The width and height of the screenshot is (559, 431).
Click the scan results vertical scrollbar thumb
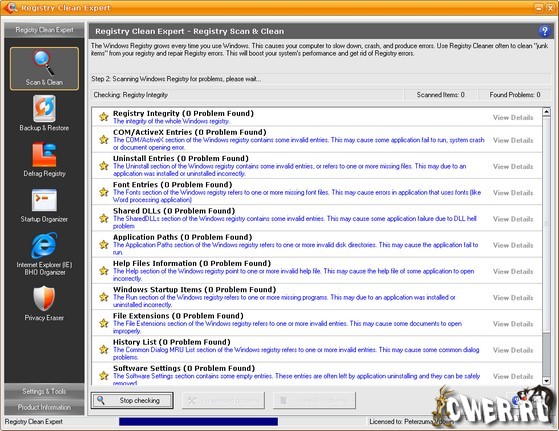[546, 224]
